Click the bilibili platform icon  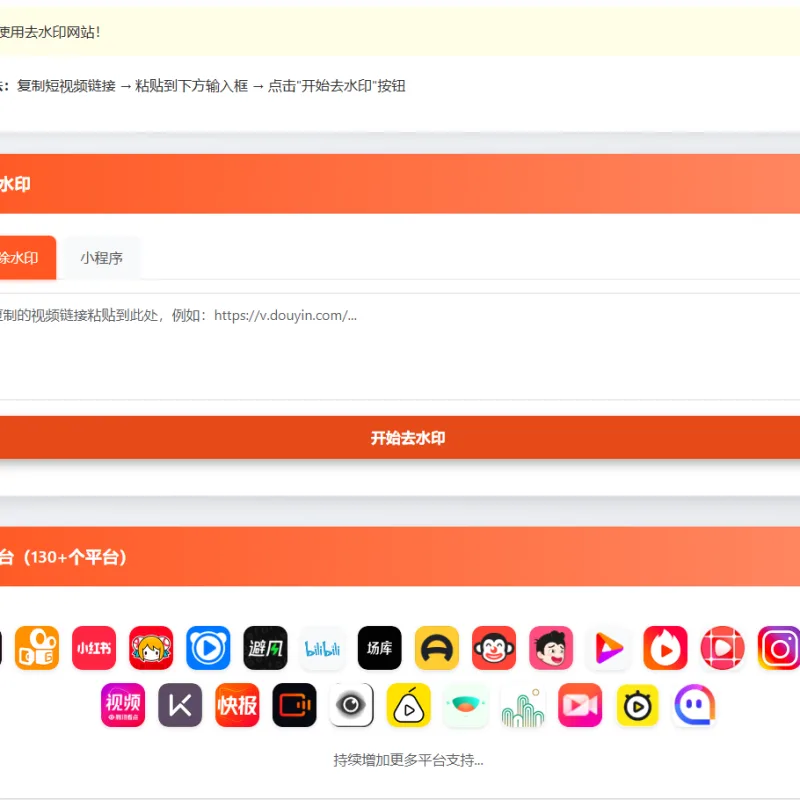(322, 648)
